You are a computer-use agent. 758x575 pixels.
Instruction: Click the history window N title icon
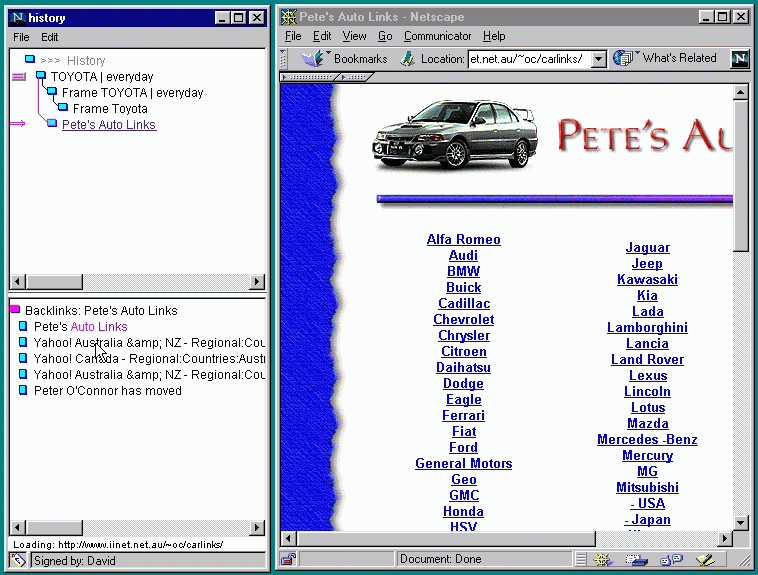[17, 18]
